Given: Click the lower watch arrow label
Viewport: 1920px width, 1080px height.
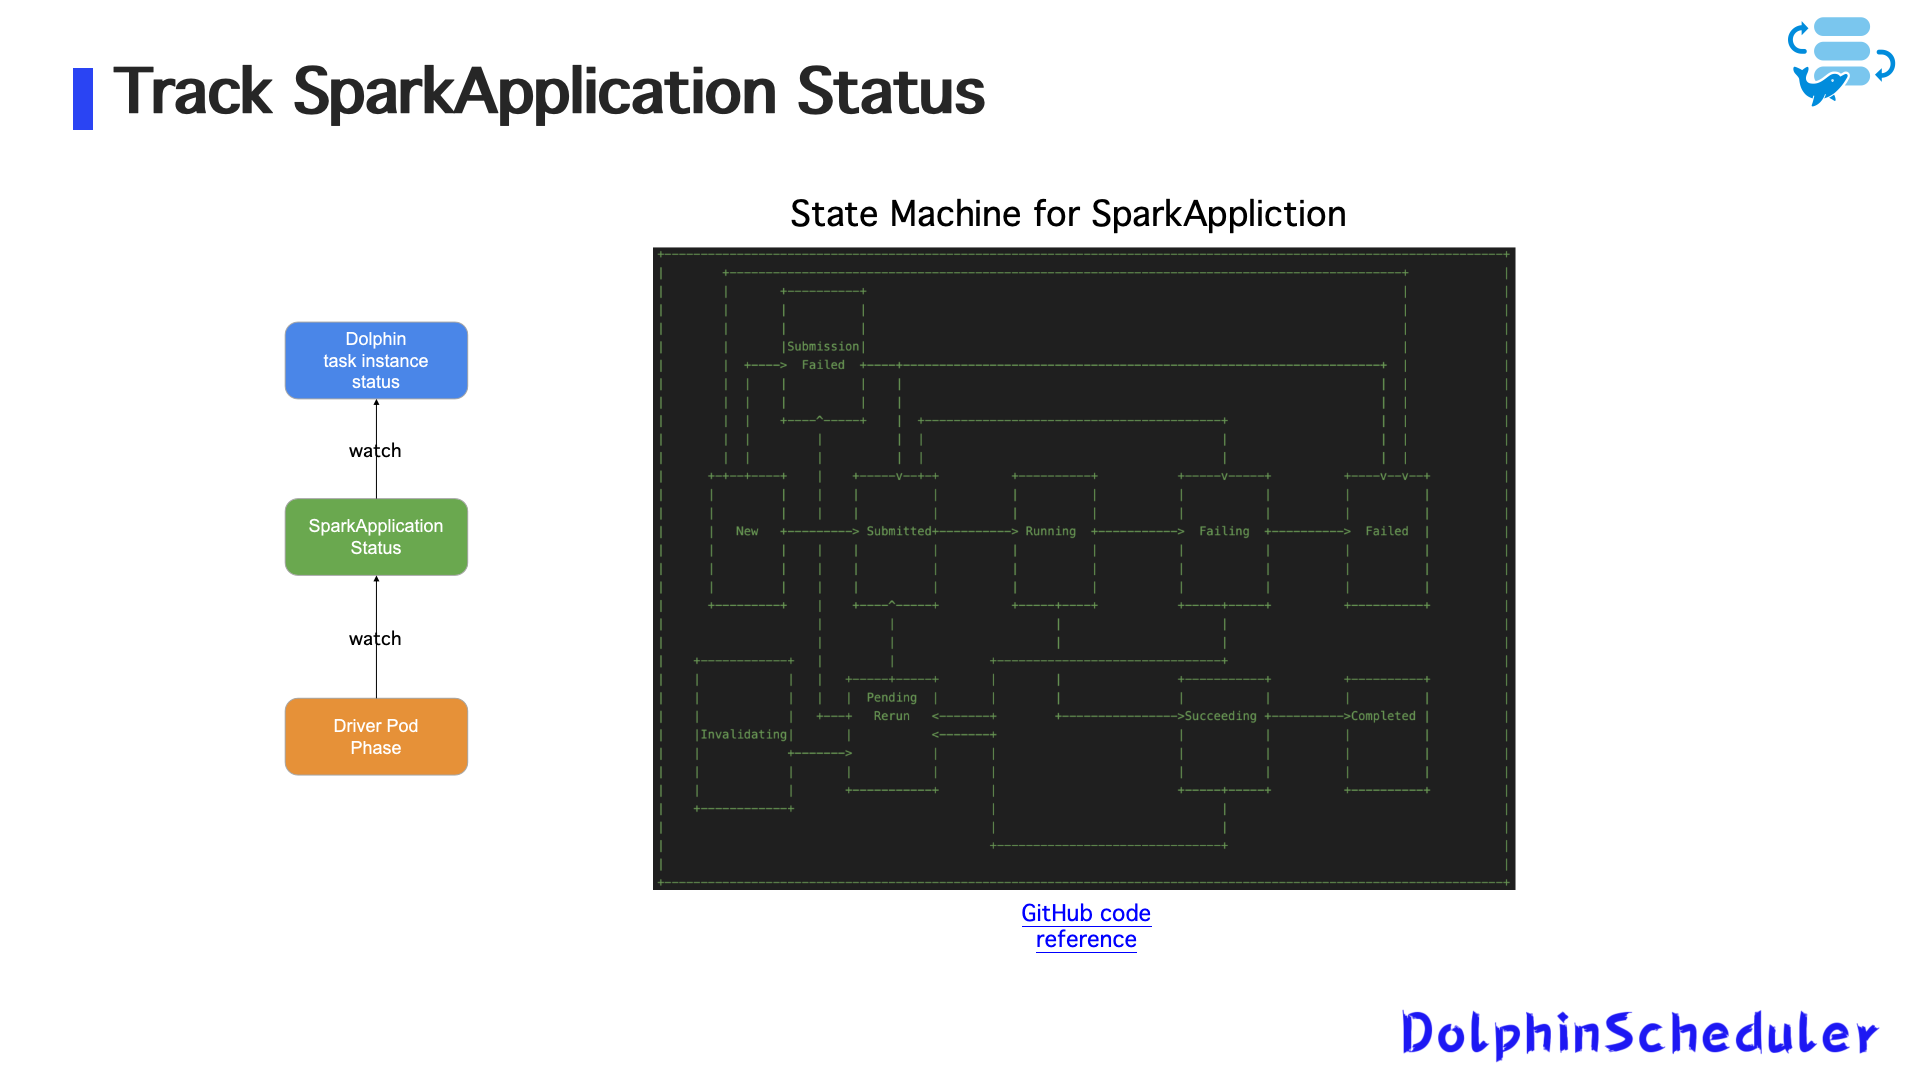Looking at the screenshot, I should tap(375, 639).
